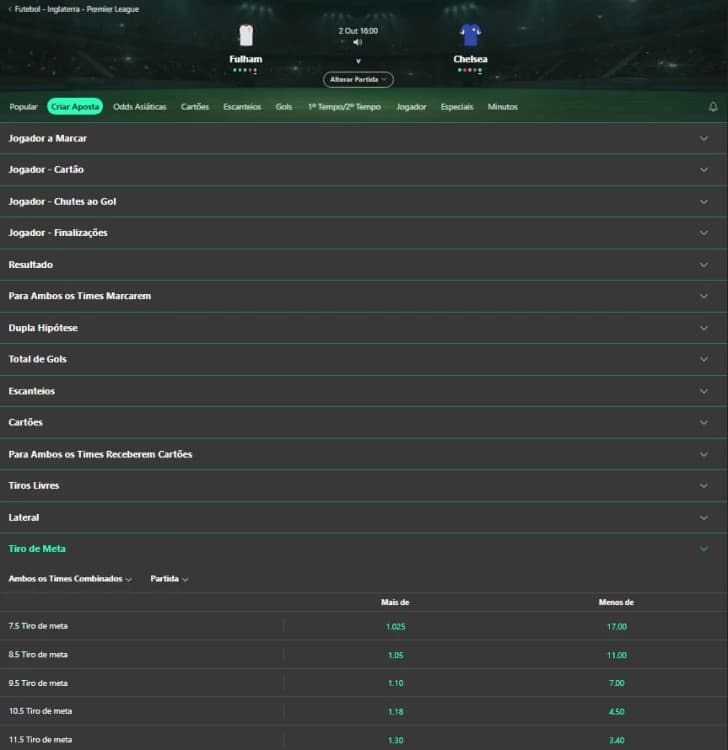Expand the Total de Gols section
Screen dimensions: 728x750
[364, 359]
